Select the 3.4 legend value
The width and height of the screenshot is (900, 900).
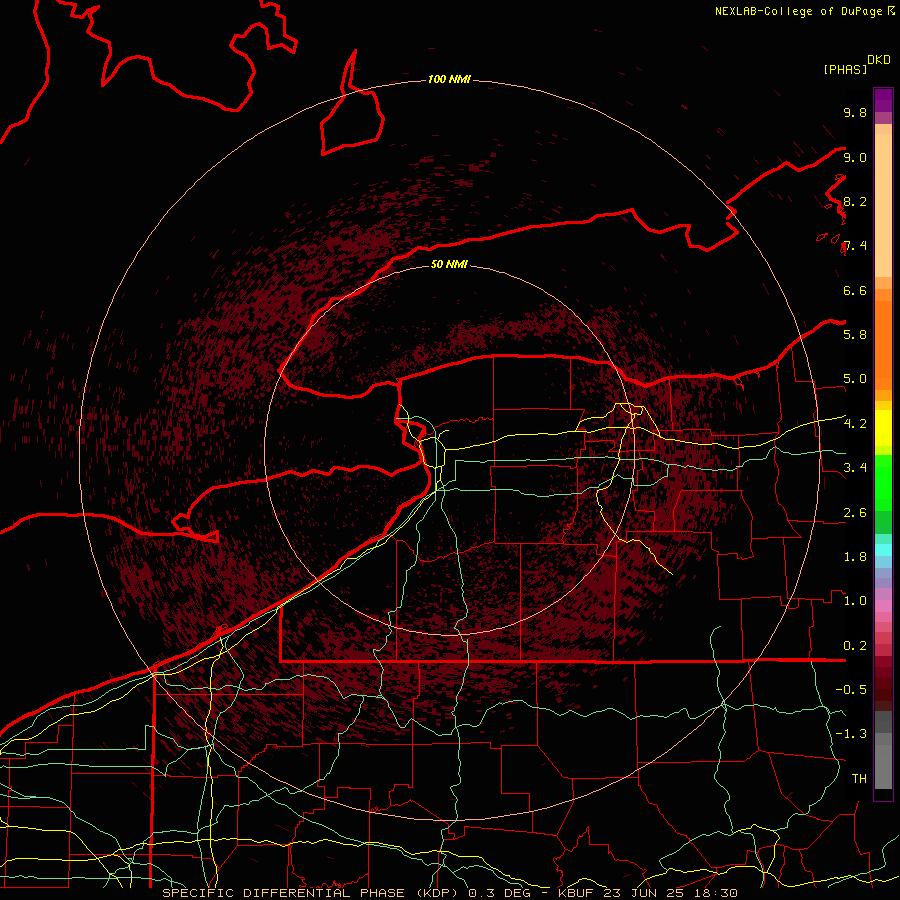pos(855,468)
